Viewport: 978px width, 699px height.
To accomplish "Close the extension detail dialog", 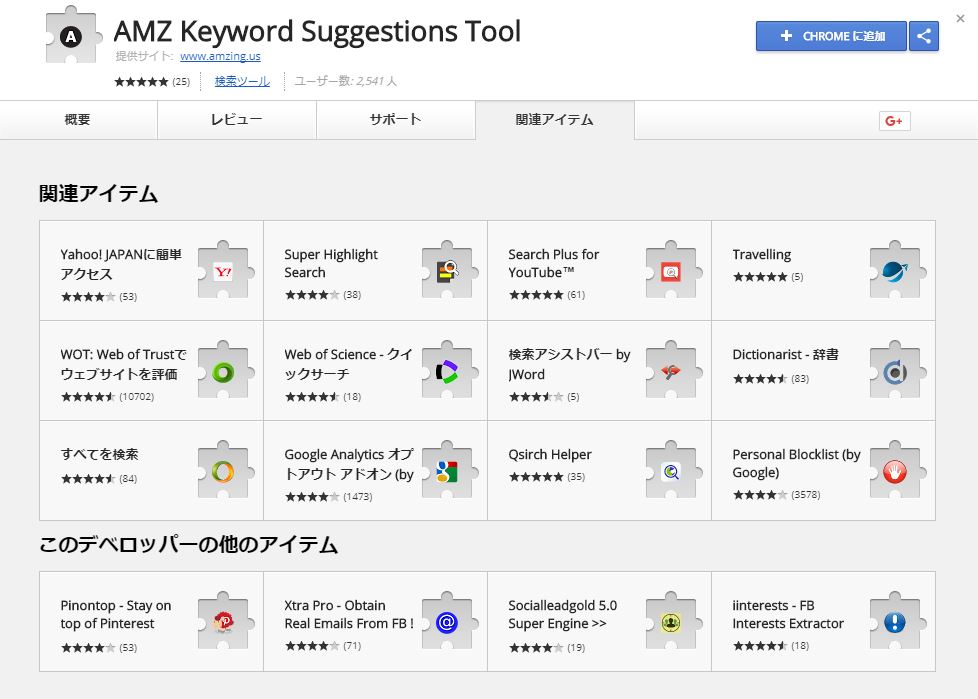I will pyautogui.click(x=961, y=19).
